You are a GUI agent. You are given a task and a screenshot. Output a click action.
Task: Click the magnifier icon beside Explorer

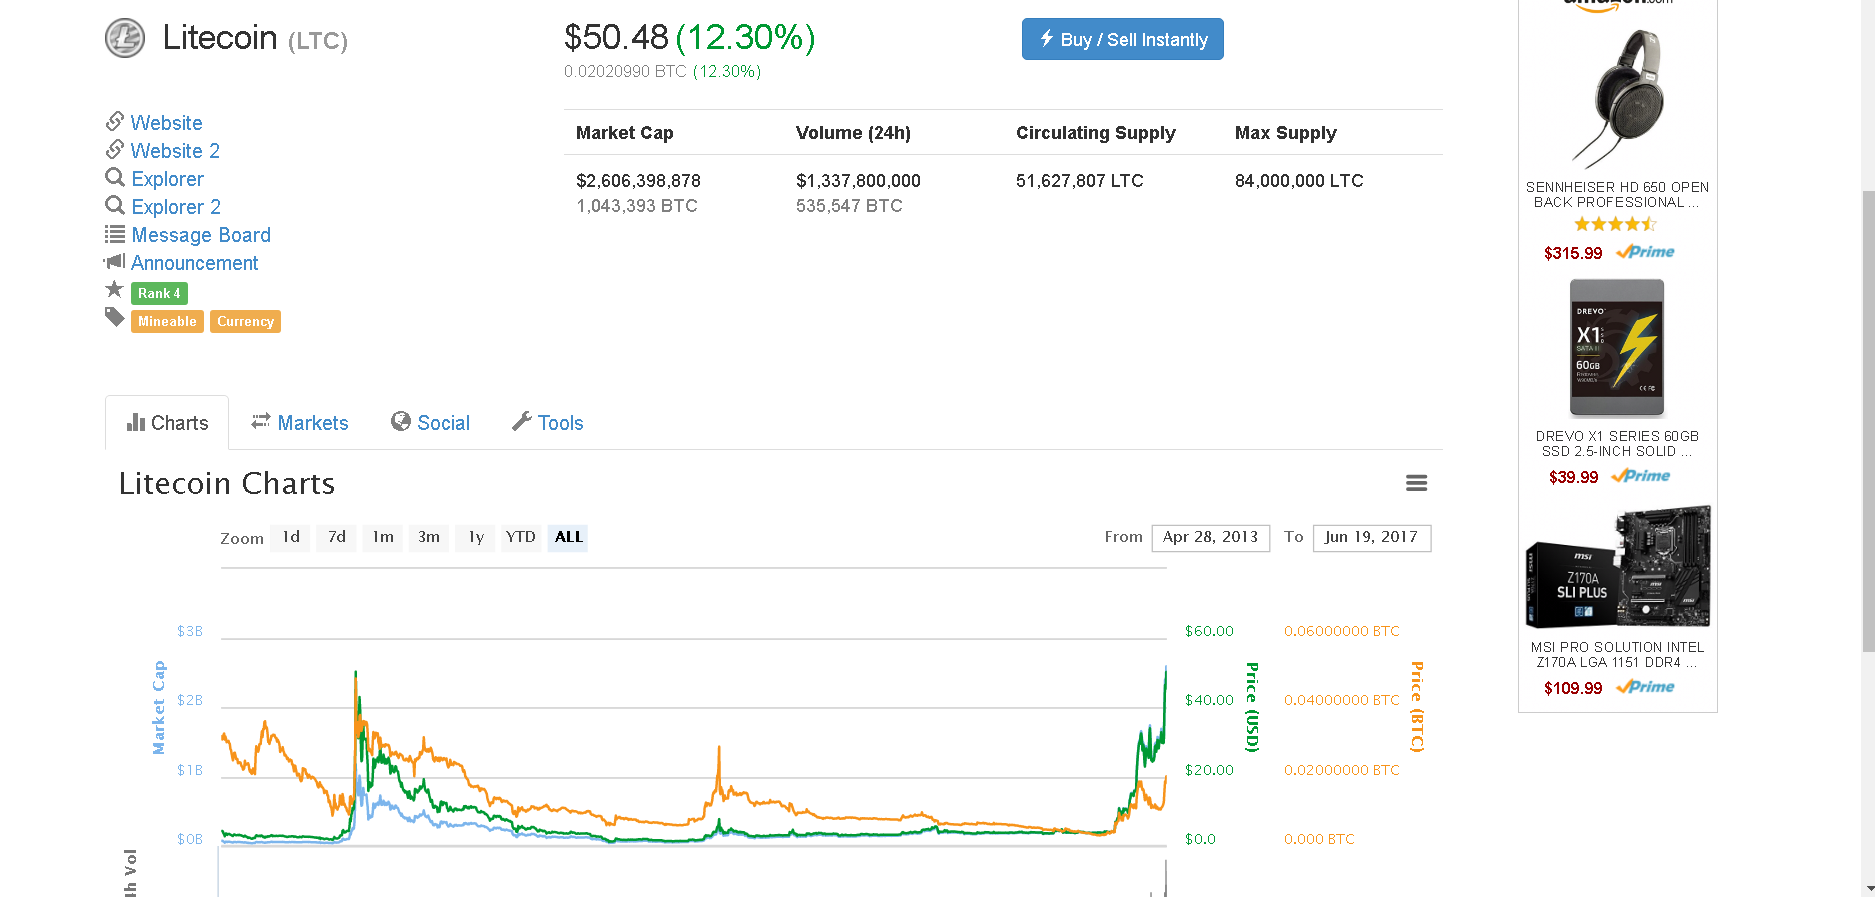(x=115, y=178)
